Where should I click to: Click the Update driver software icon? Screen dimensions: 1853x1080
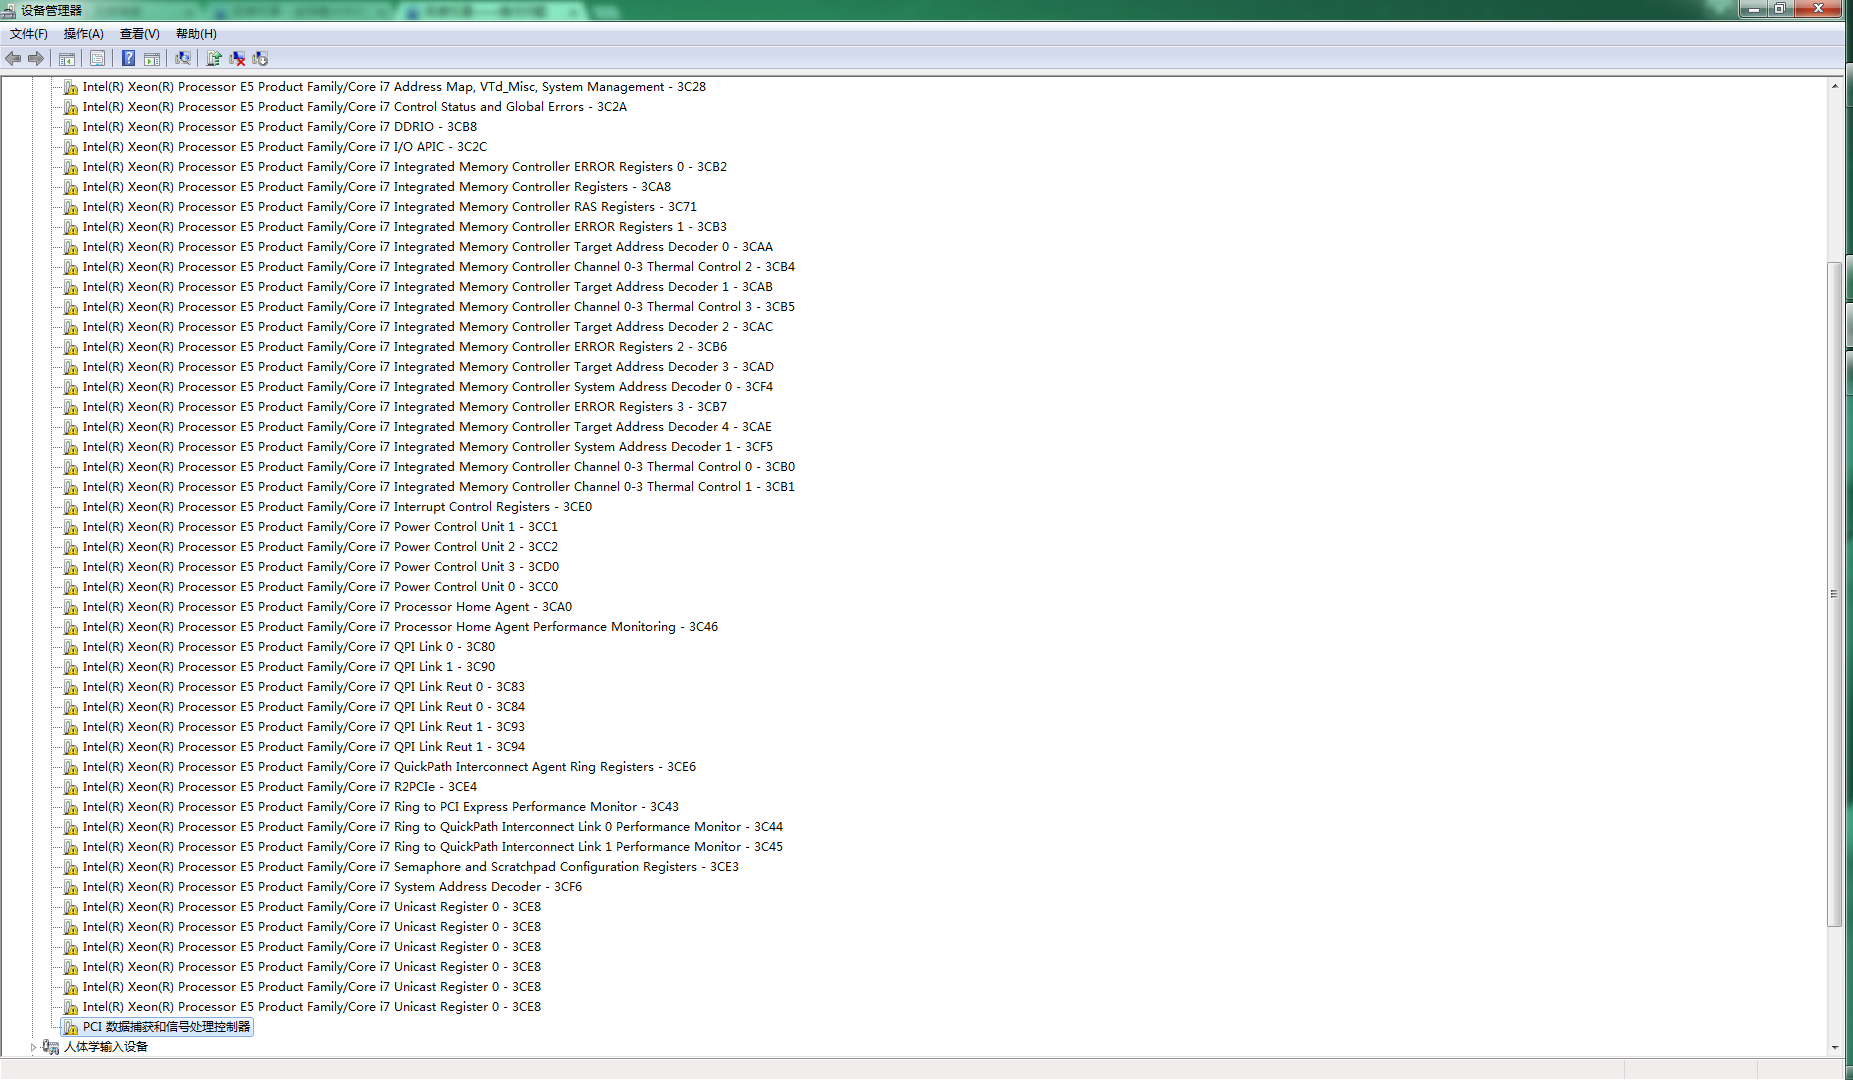213,59
